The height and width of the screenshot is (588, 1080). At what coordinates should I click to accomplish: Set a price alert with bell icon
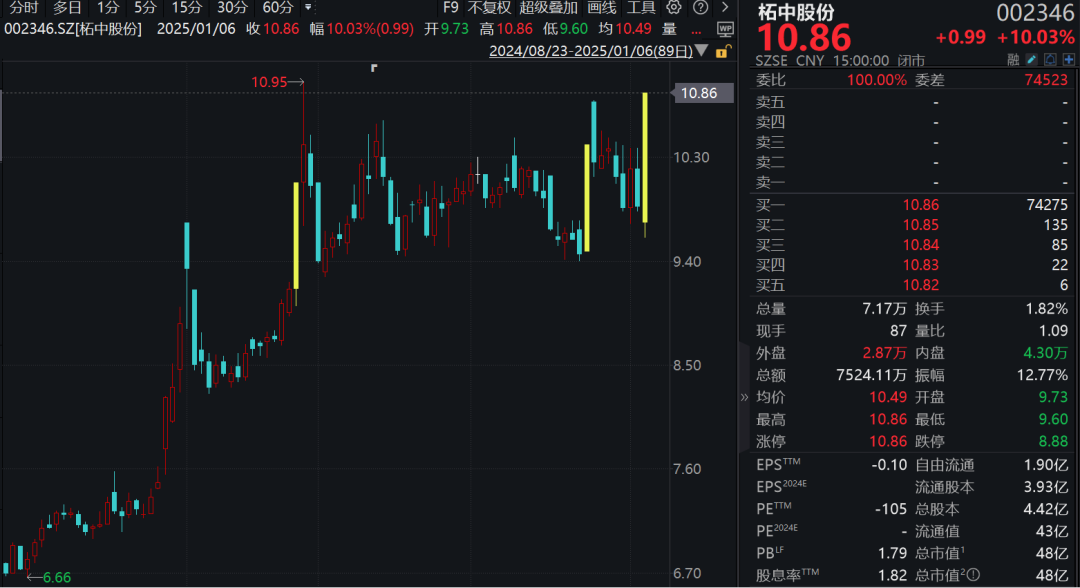1049,59
